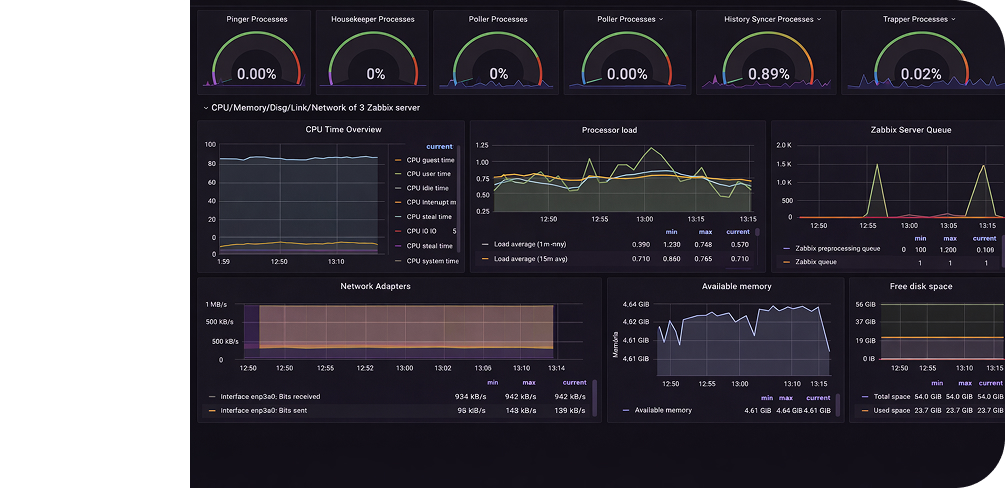Click the CPU idle time legend color icon
1005x488 pixels.
(399, 188)
